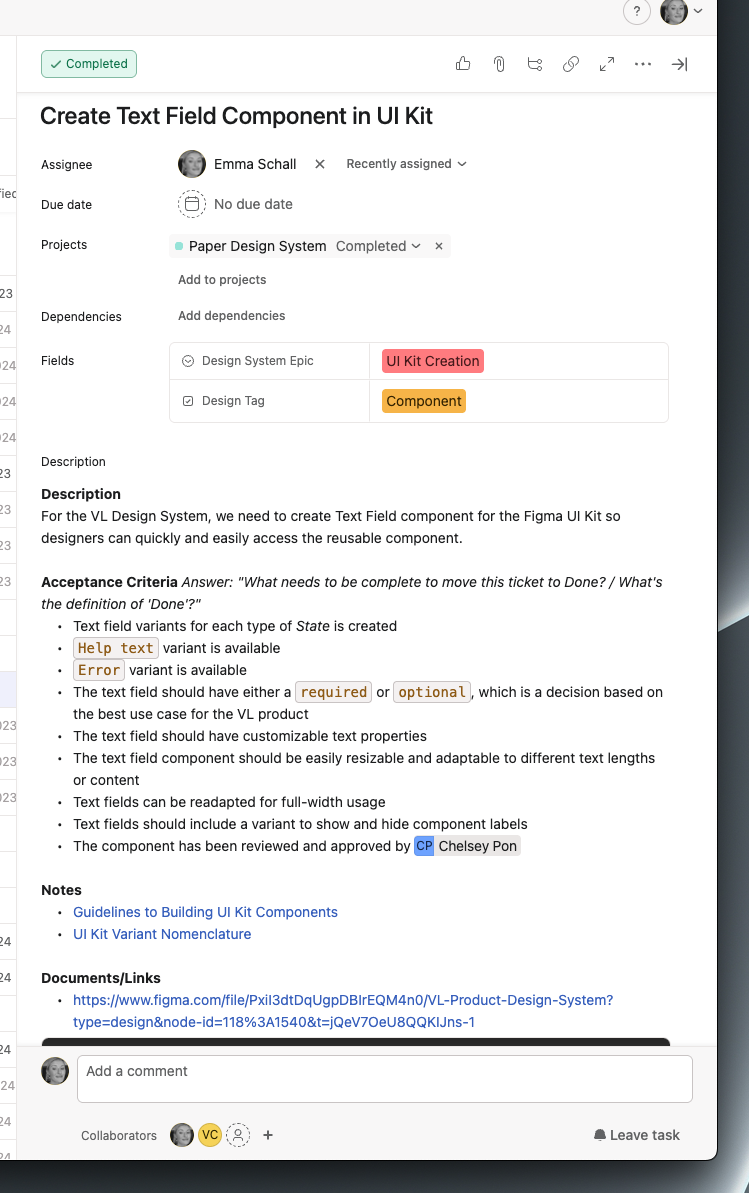The height and width of the screenshot is (1193, 749).
Task: Click the Leave task button
Action: [636, 1135]
